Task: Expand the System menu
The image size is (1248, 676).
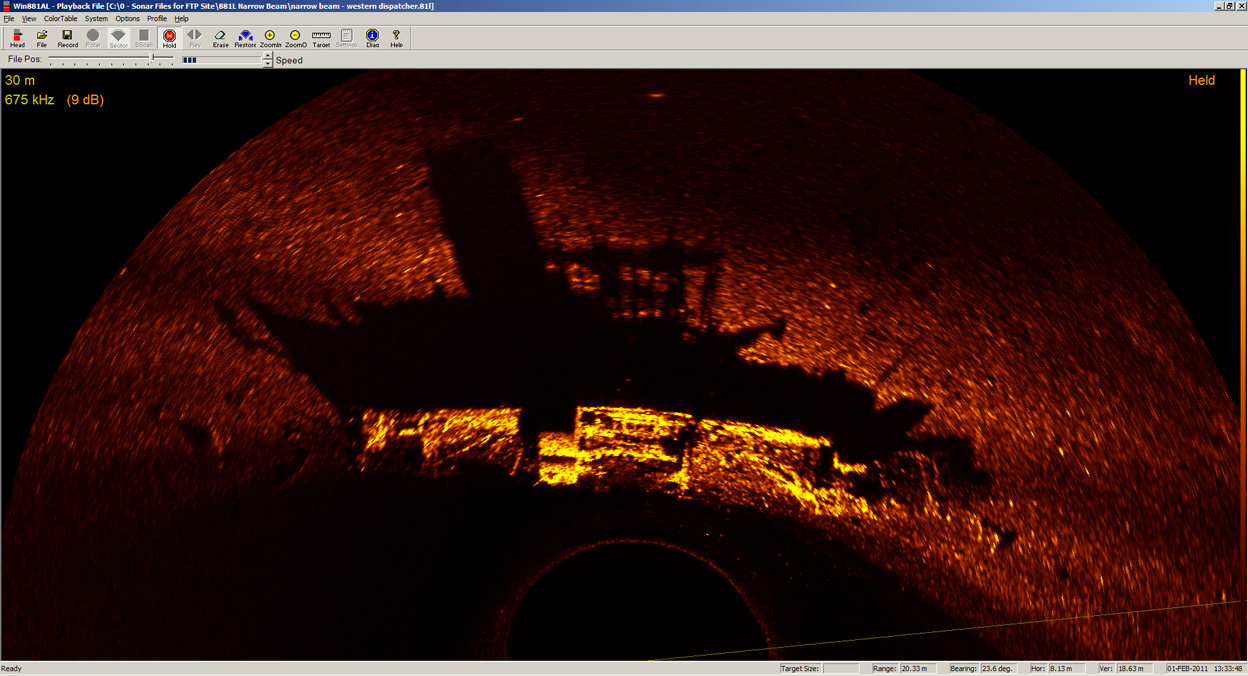Action: pos(95,18)
